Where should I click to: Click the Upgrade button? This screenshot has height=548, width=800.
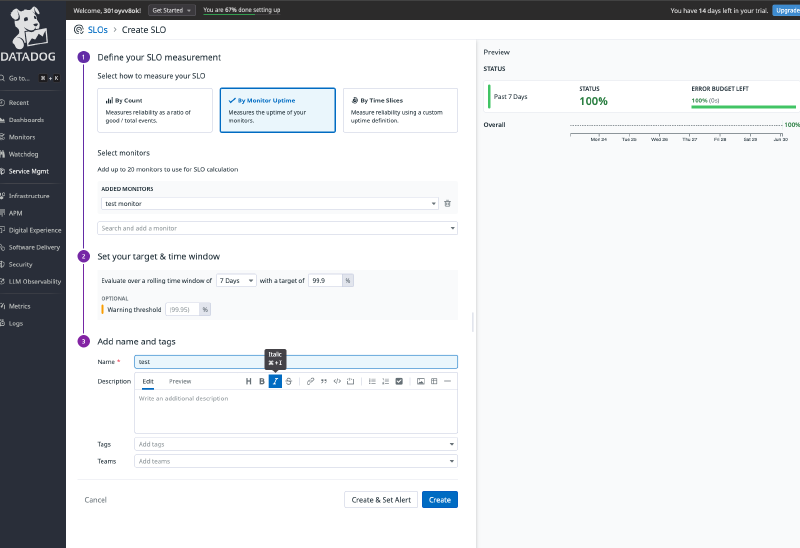pos(786,10)
